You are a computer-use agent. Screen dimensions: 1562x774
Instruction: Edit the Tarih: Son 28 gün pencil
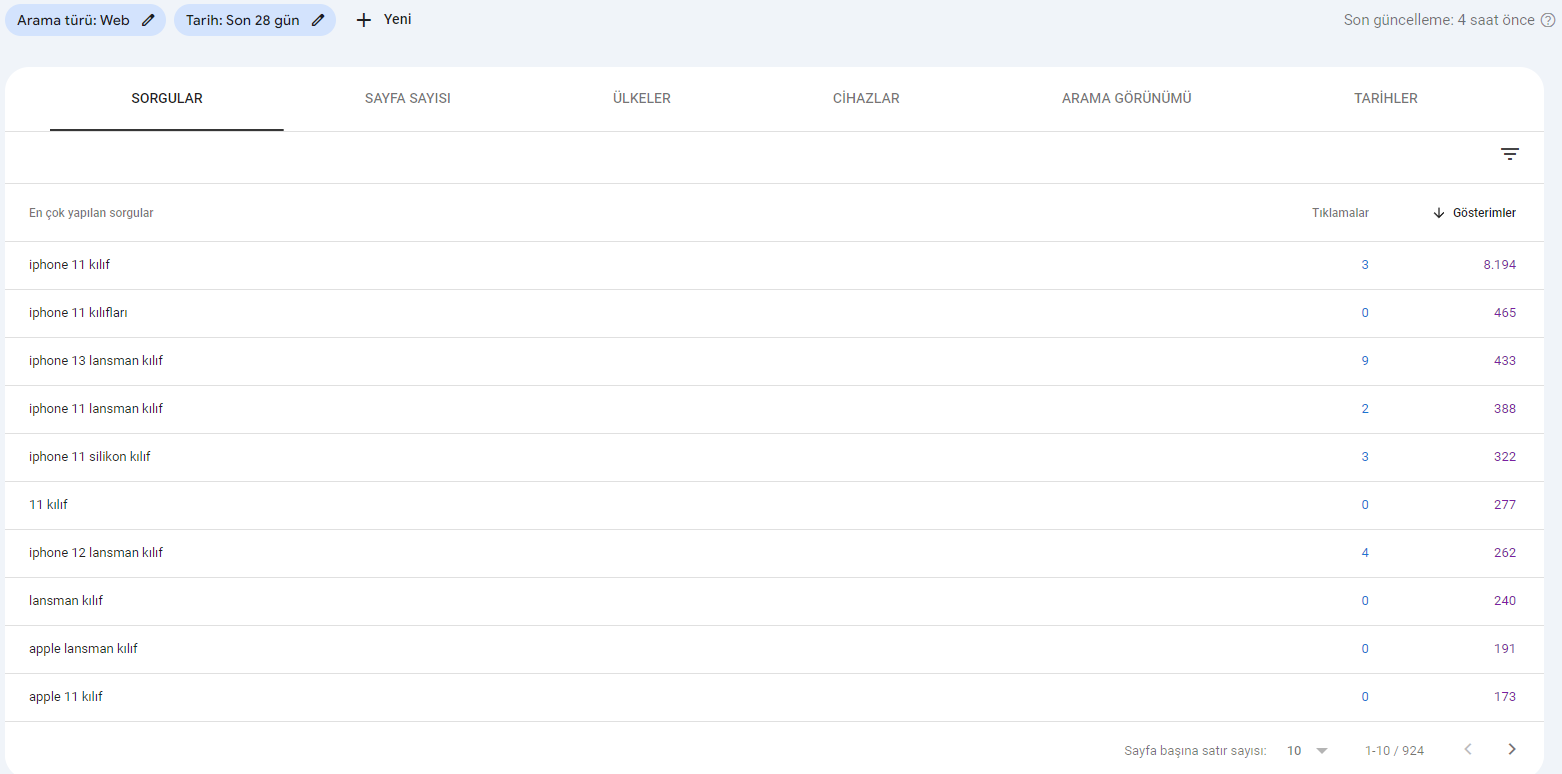click(318, 20)
